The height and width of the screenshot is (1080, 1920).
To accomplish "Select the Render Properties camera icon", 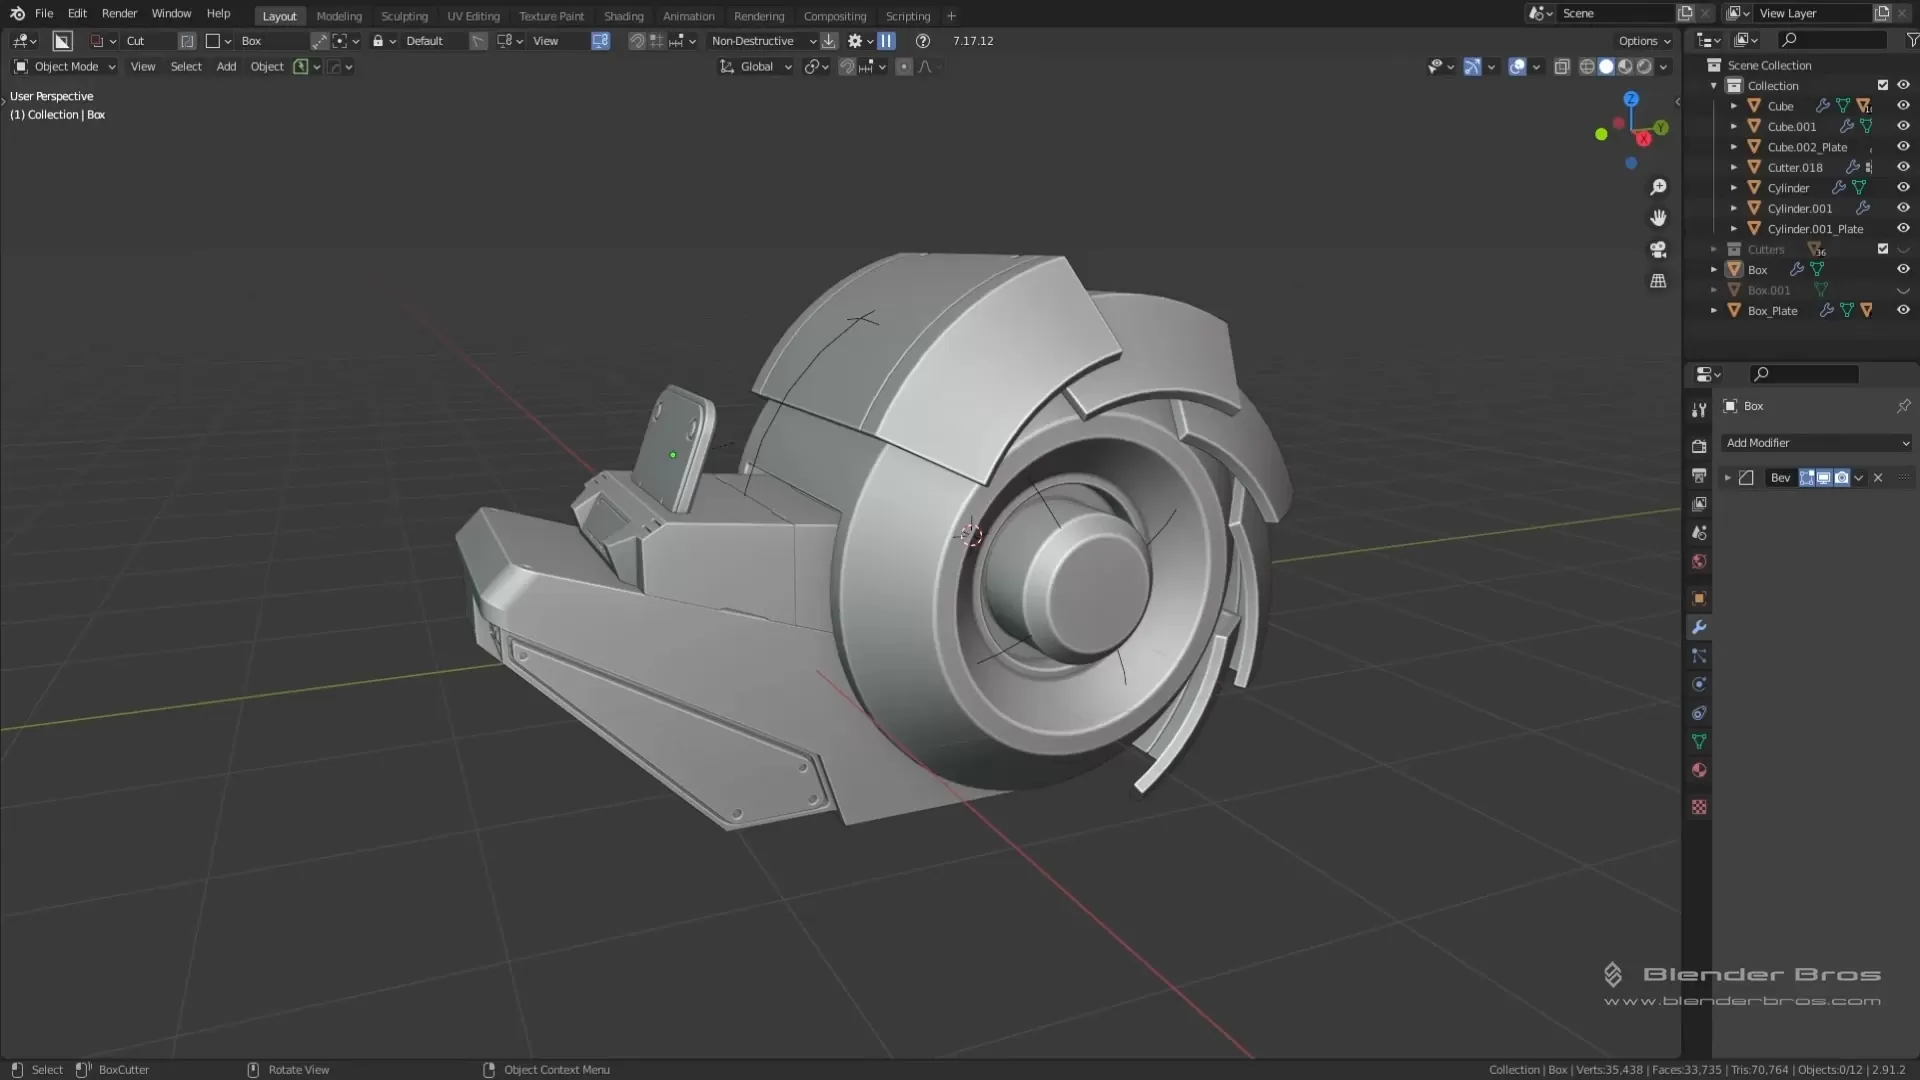I will [1698, 445].
